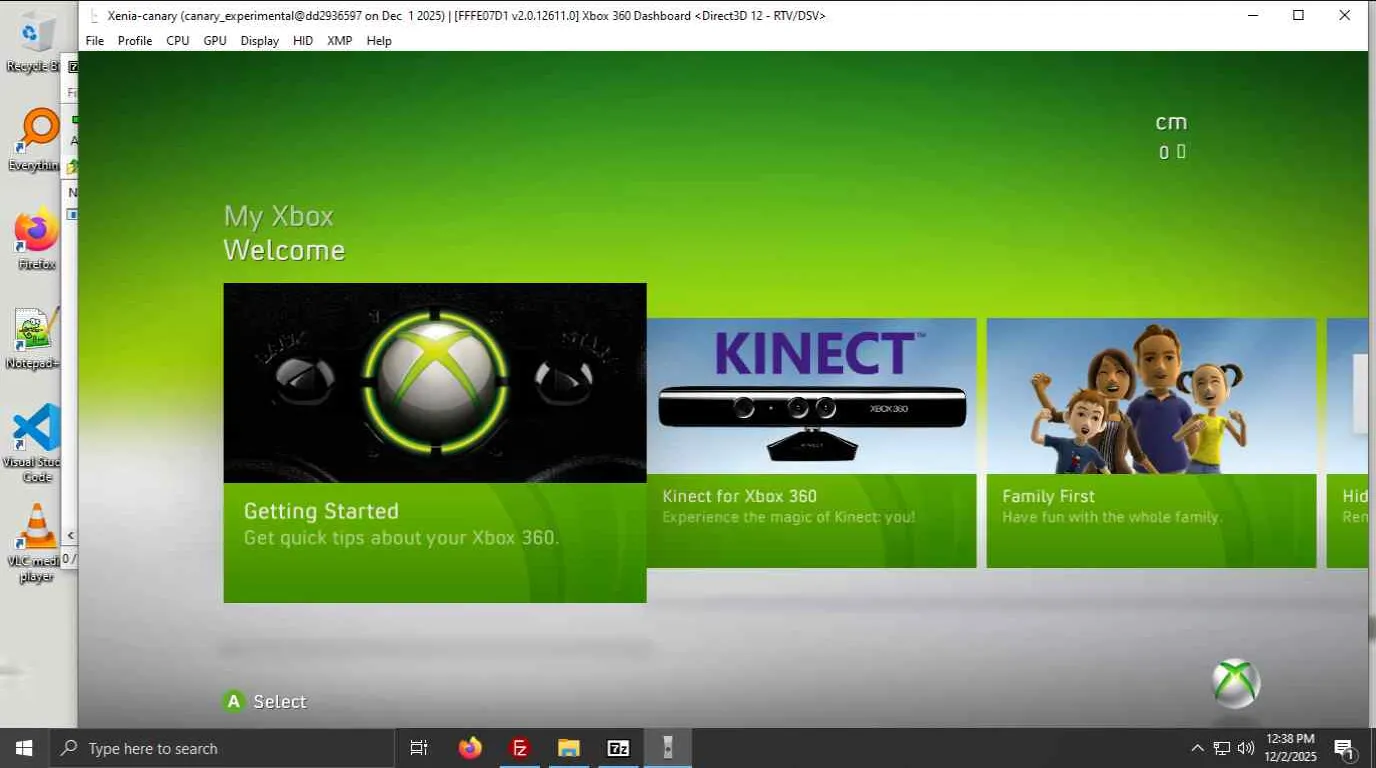Click the Xbox guide orb logo
Screen dimensions: 1376x768
1236,684
